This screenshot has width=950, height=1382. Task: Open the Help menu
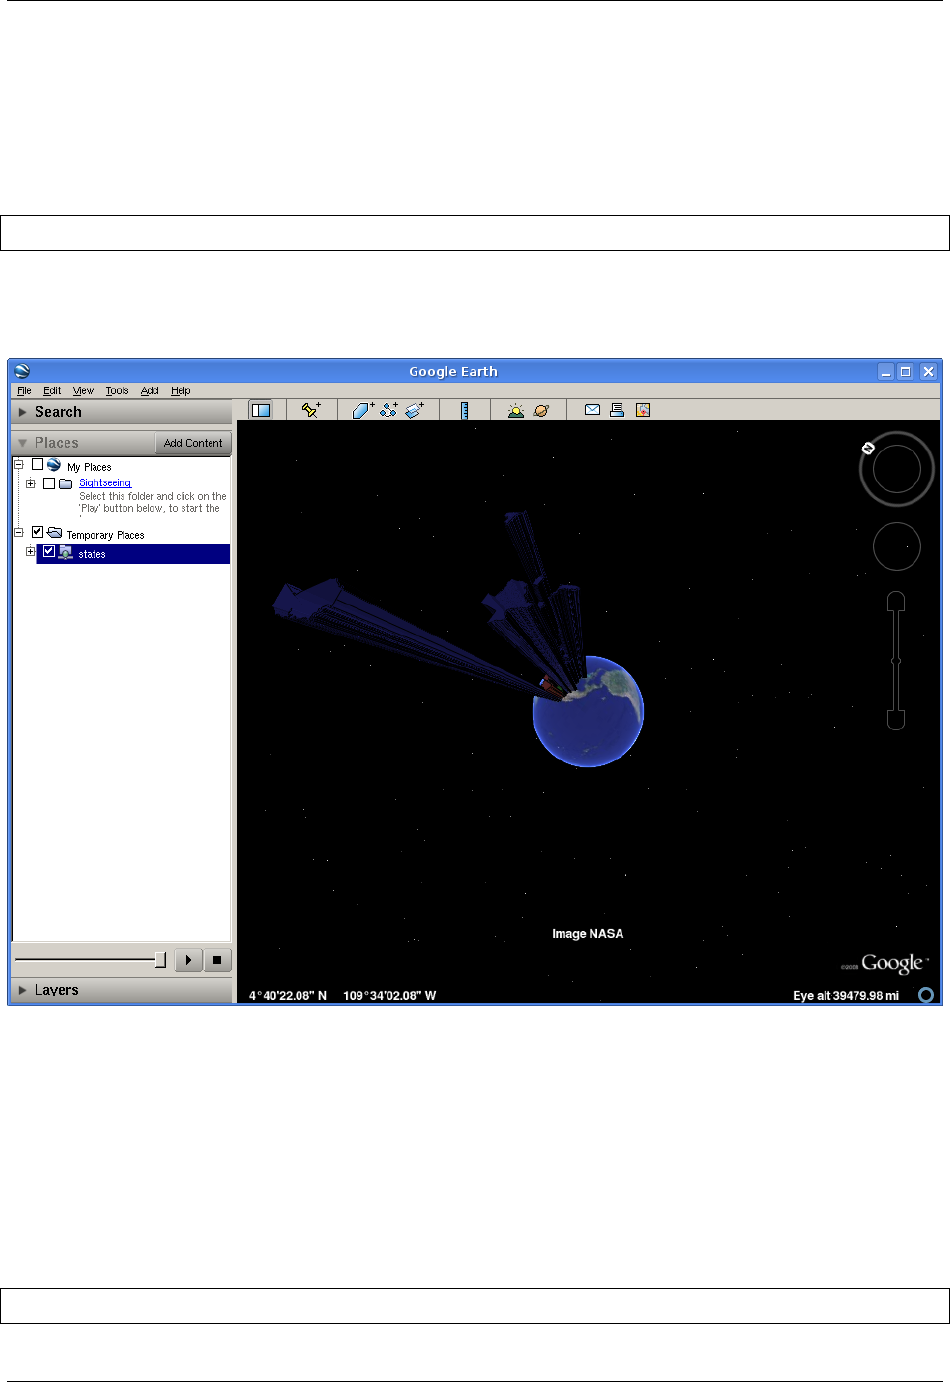180,391
